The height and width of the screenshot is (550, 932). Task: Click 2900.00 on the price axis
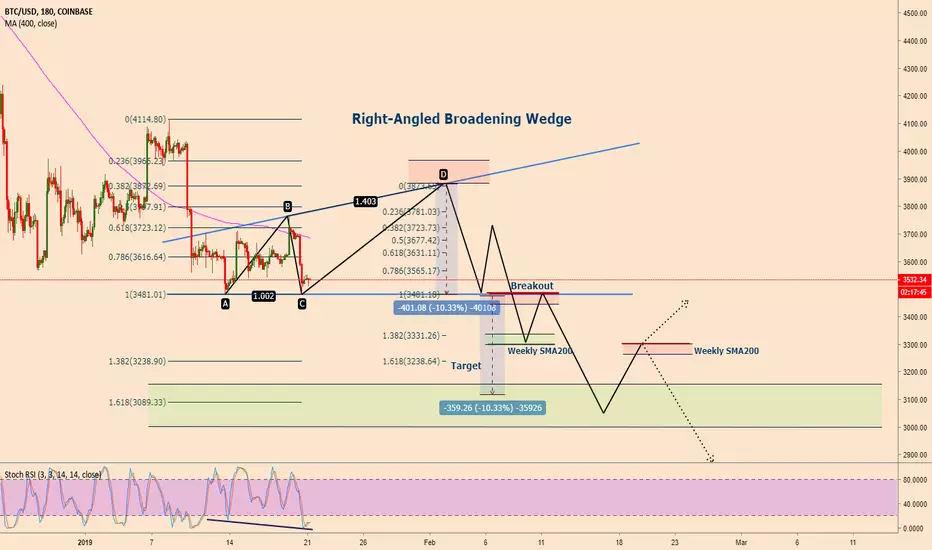click(x=915, y=455)
